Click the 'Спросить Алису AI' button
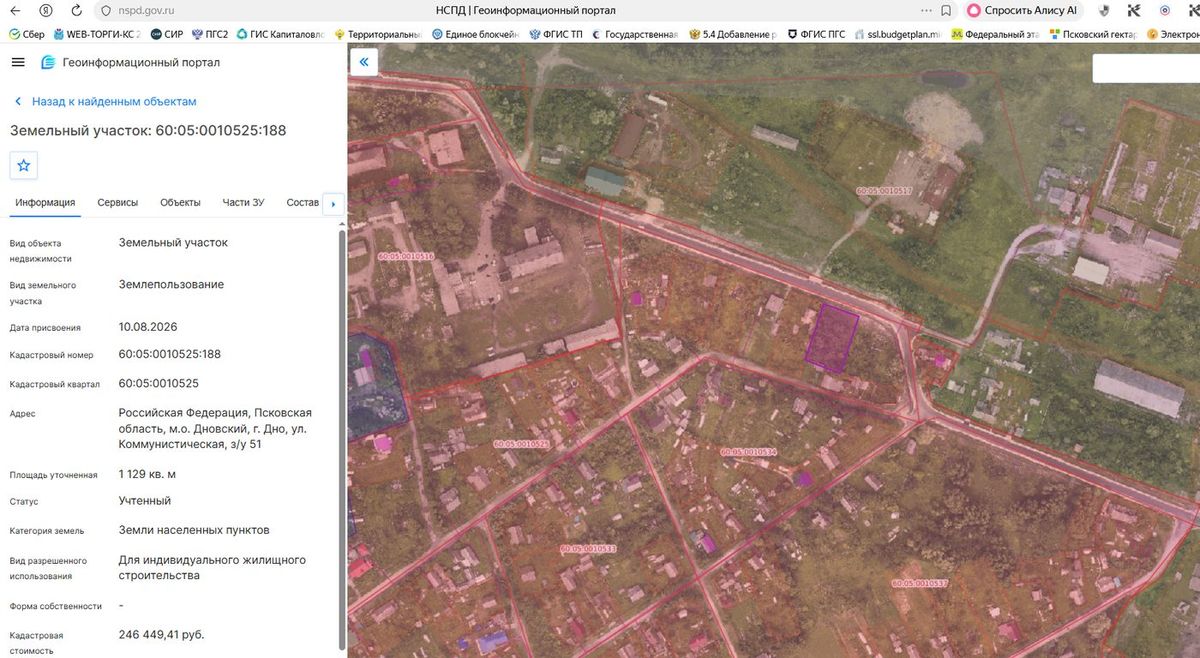 pos(1022,10)
